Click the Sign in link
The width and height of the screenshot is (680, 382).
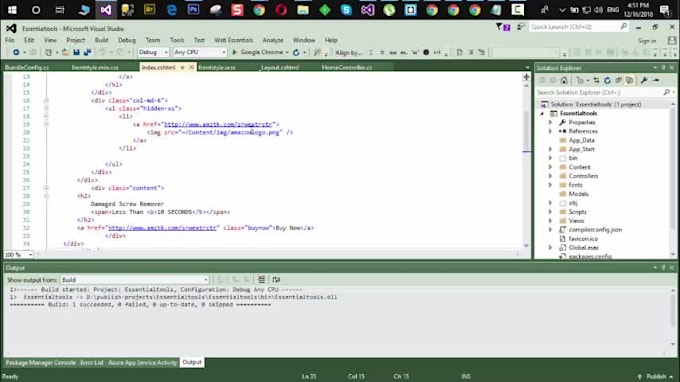(647, 41)
